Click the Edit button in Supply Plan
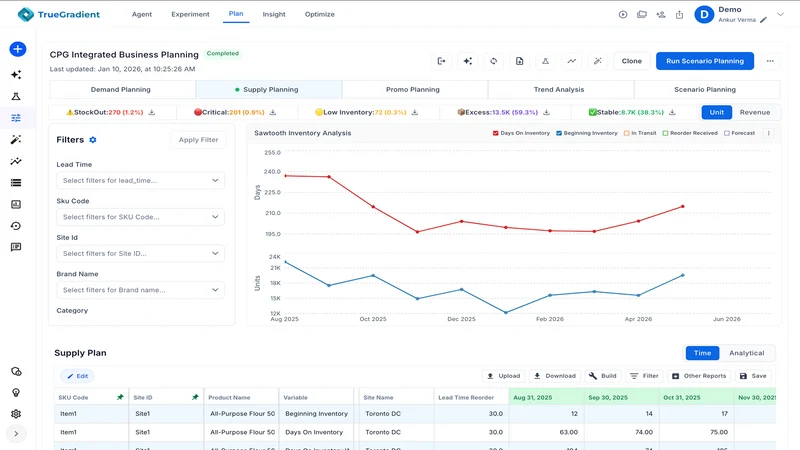This screenshot has height=450, width=800. (78, 376)
